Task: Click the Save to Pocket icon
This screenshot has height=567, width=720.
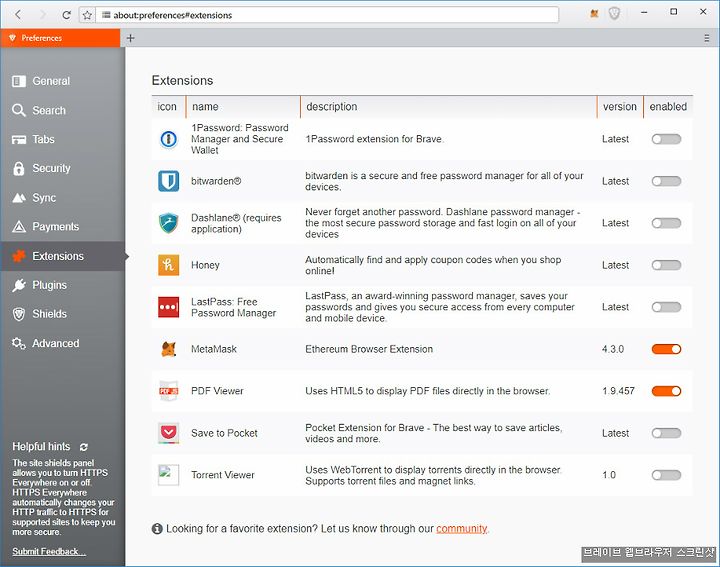Action: tap(169, 433)
